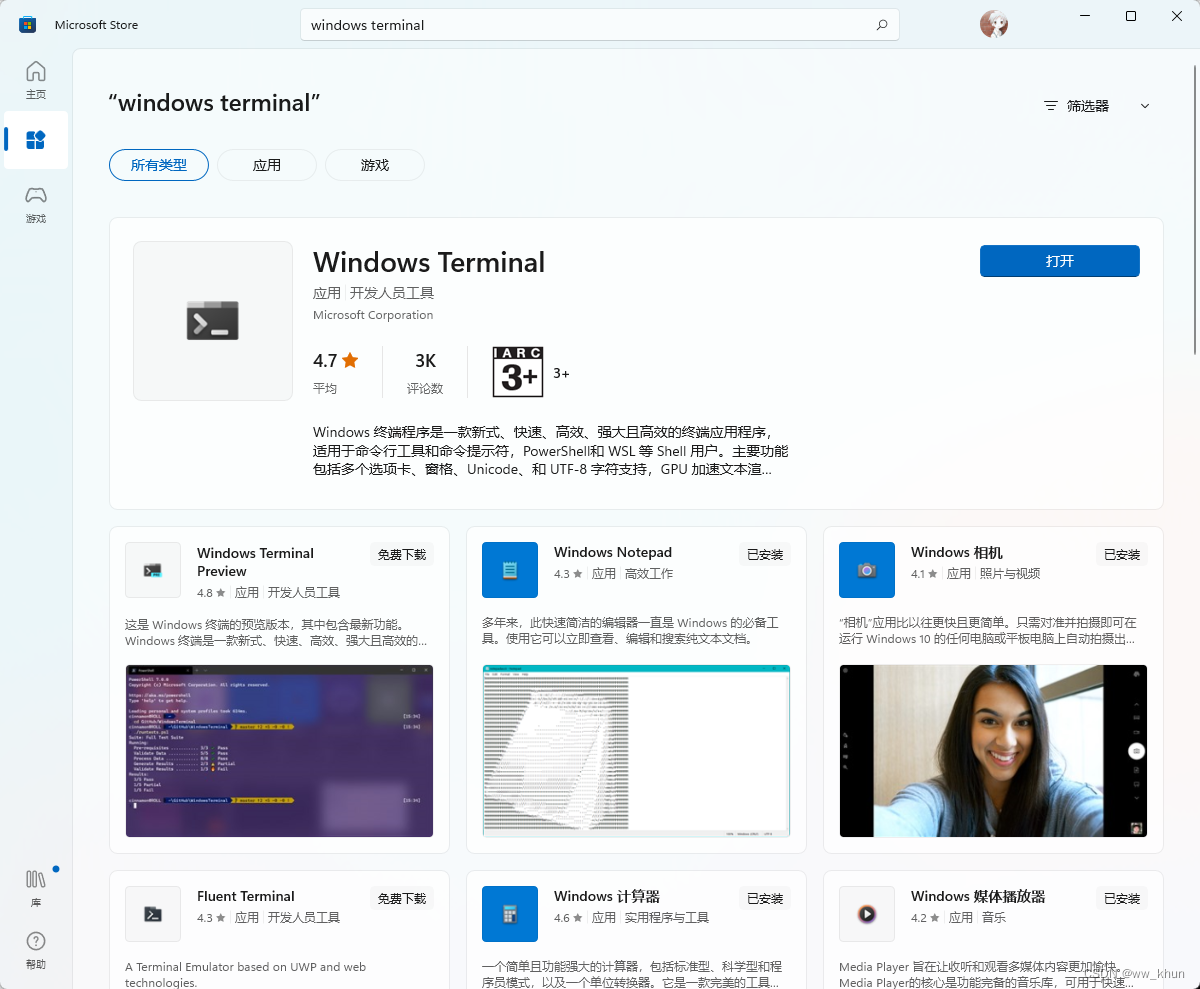Click the Windows Notepad title
The height and width of the screenshot is (989, 1200).
(x=613, y=552)
